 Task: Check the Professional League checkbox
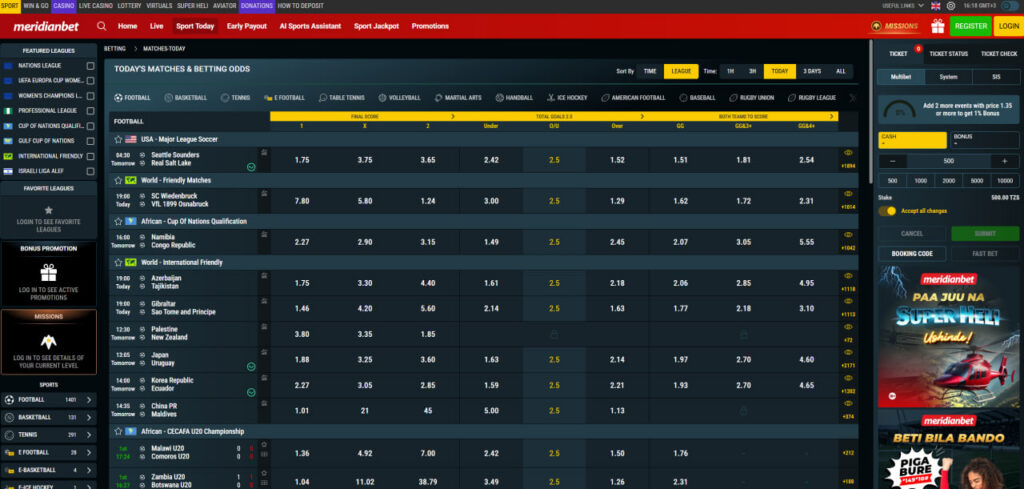(x=90, y=111)
